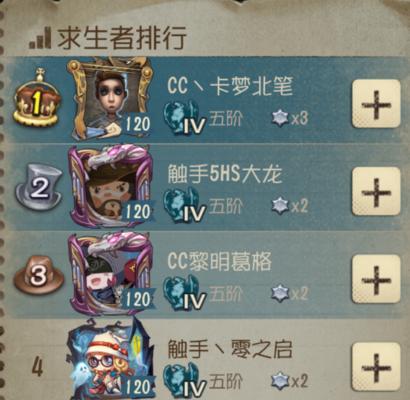
Task: Add player 触手、零之启 with plus button
Action: click(376, 367)
